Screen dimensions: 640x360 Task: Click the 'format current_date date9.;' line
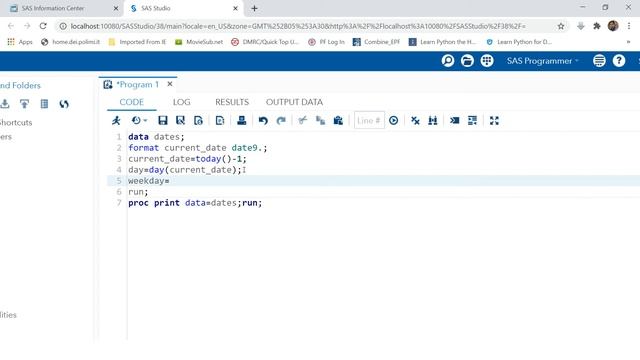click(198, 148)
